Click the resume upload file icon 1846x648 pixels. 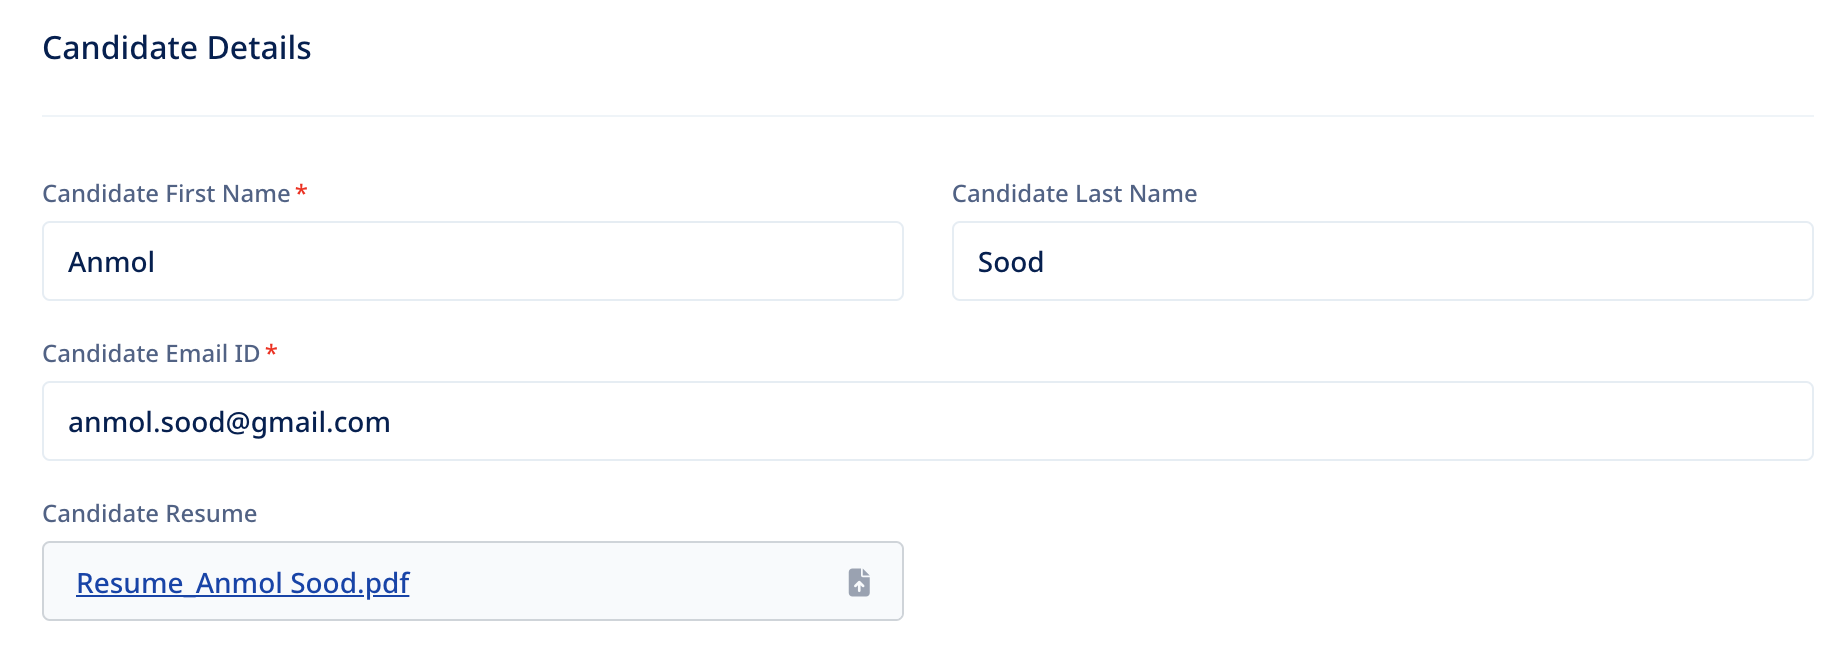[x=859, y=582]
